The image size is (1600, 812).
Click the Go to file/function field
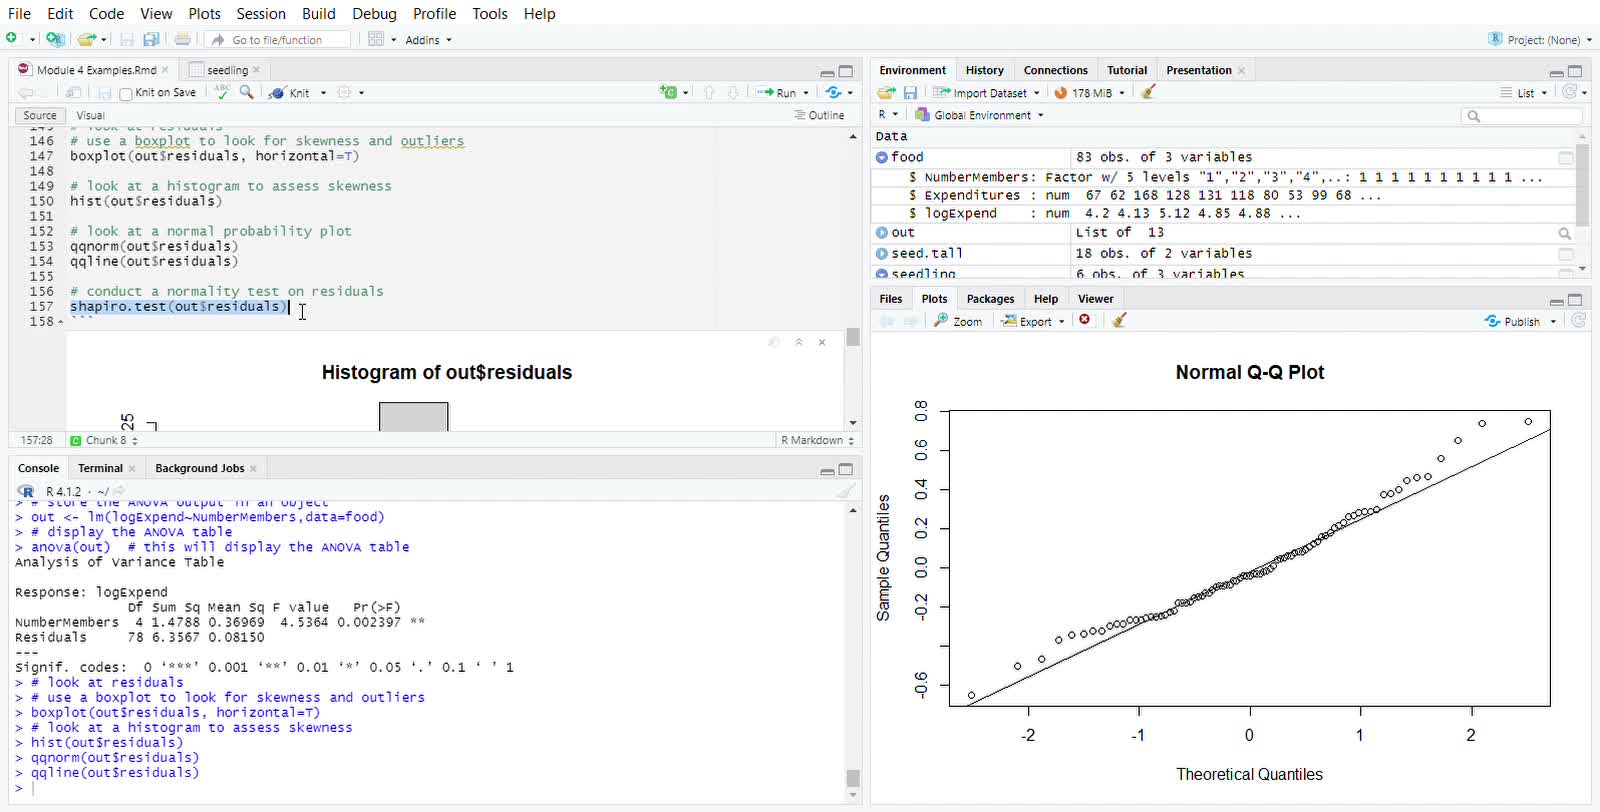coord(278,40)
